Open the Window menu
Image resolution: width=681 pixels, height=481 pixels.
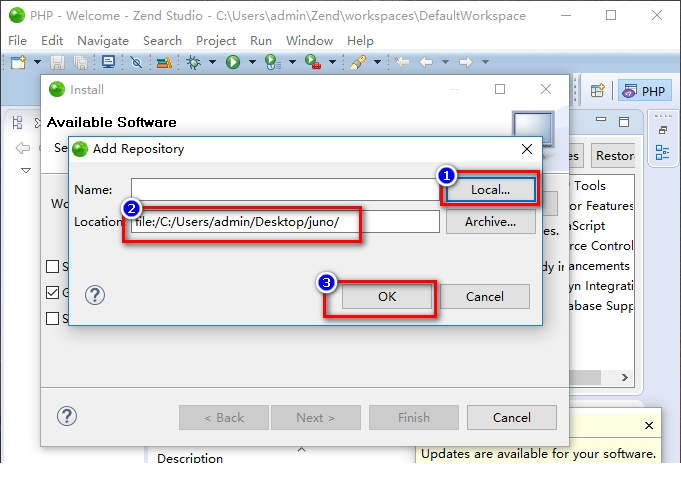tap(309, 41)
